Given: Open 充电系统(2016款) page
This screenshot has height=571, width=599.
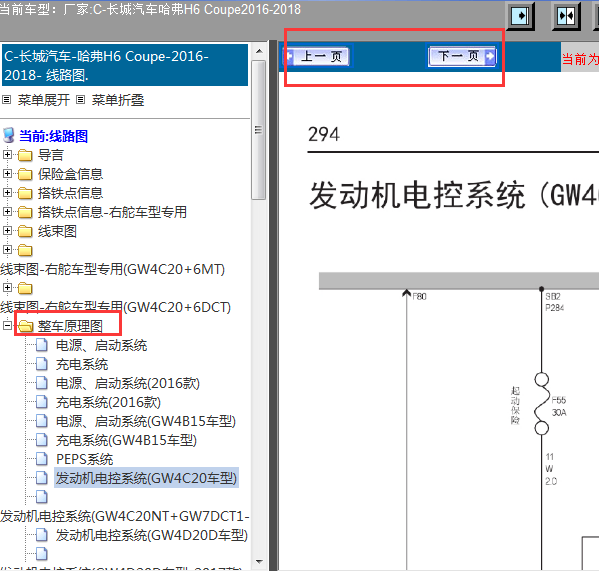Looking at the screenshot, I should [108, 402].
